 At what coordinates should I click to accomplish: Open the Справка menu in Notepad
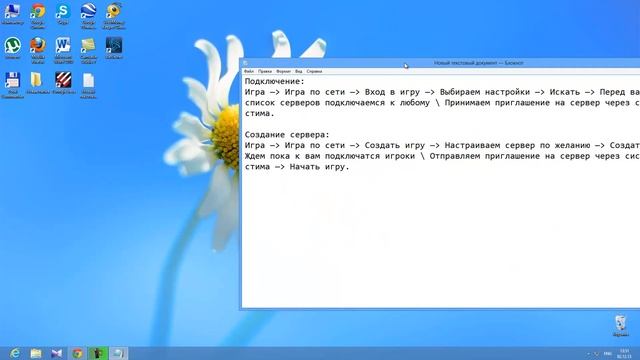[314, 71]
